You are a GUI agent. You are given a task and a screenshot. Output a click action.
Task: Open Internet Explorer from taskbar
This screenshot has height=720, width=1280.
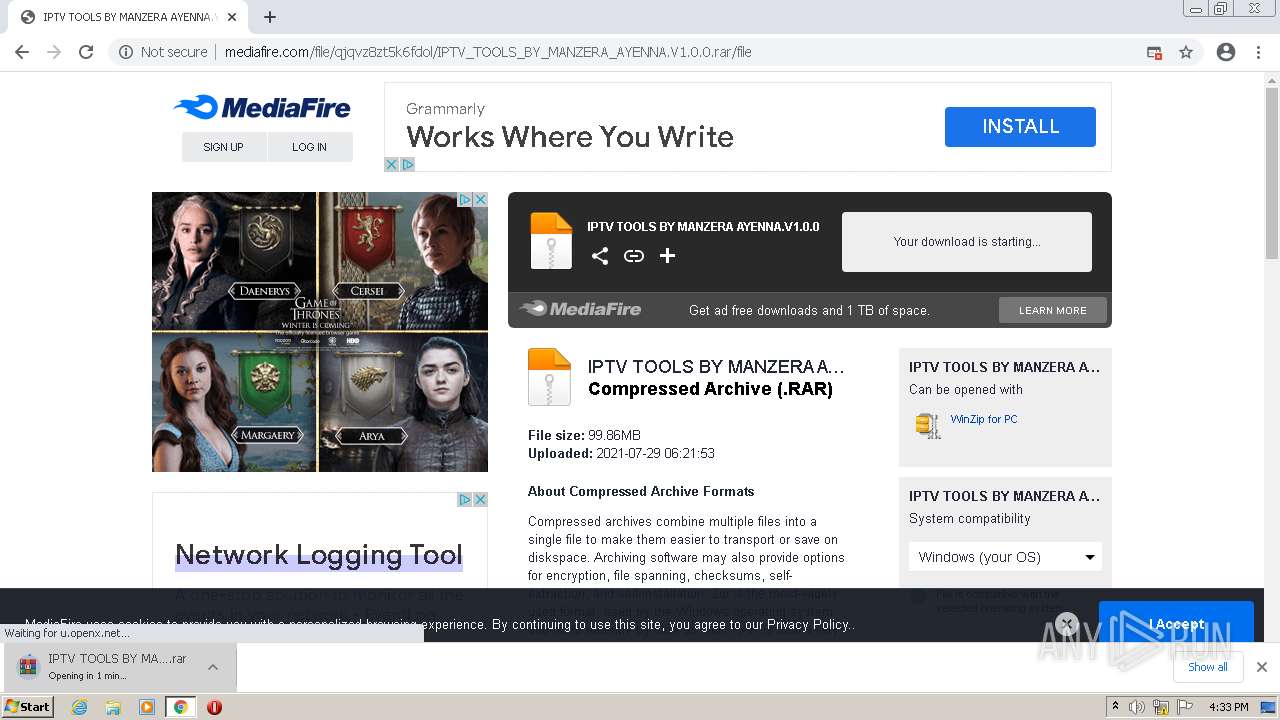79,707
